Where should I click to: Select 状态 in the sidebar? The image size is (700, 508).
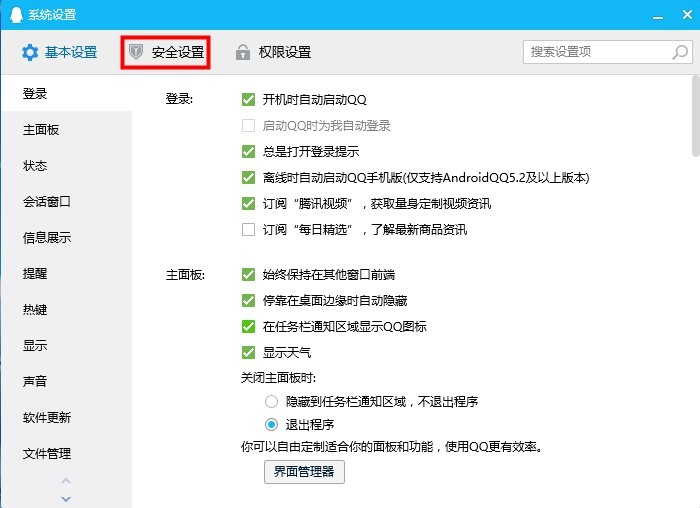click(67, 166)
